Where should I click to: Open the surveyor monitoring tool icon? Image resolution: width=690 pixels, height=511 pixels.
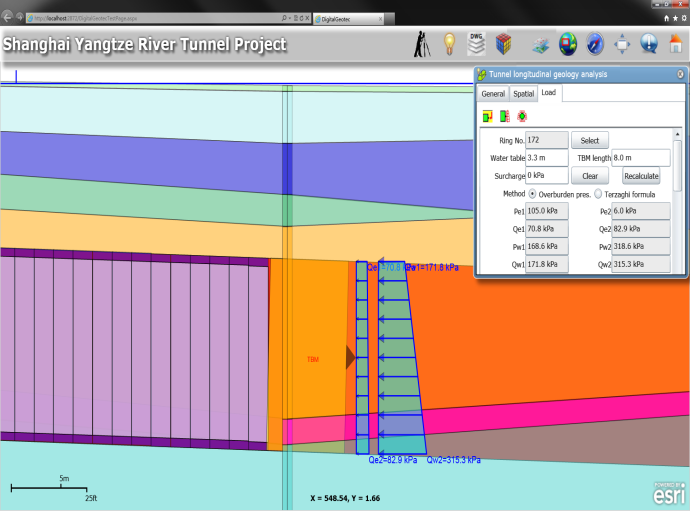point(422,44)
